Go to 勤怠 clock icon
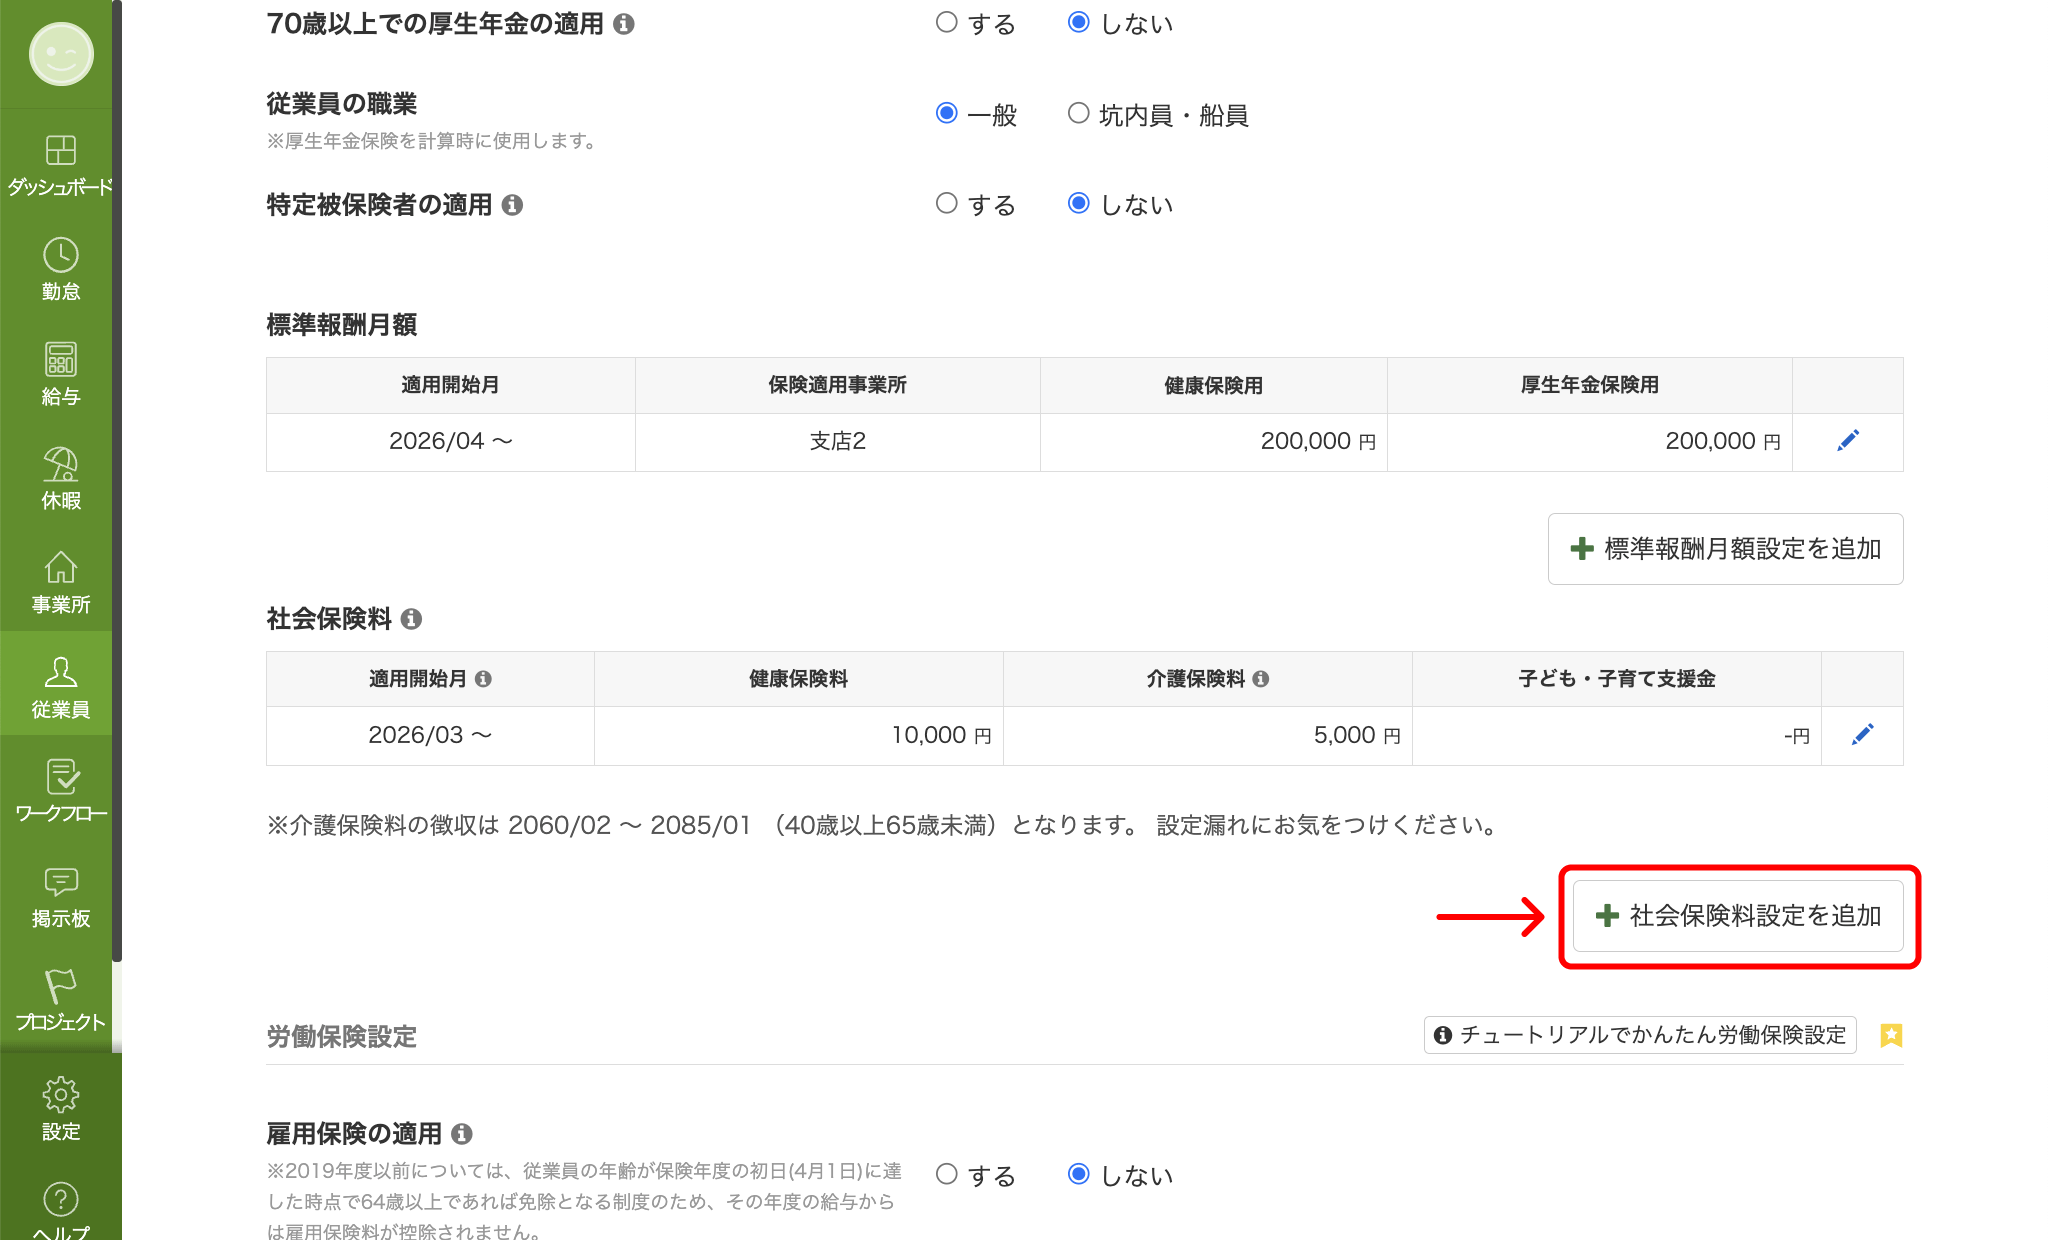Image resolution: width=2048 pixels, height=1240 pixels. pos(60,257)
